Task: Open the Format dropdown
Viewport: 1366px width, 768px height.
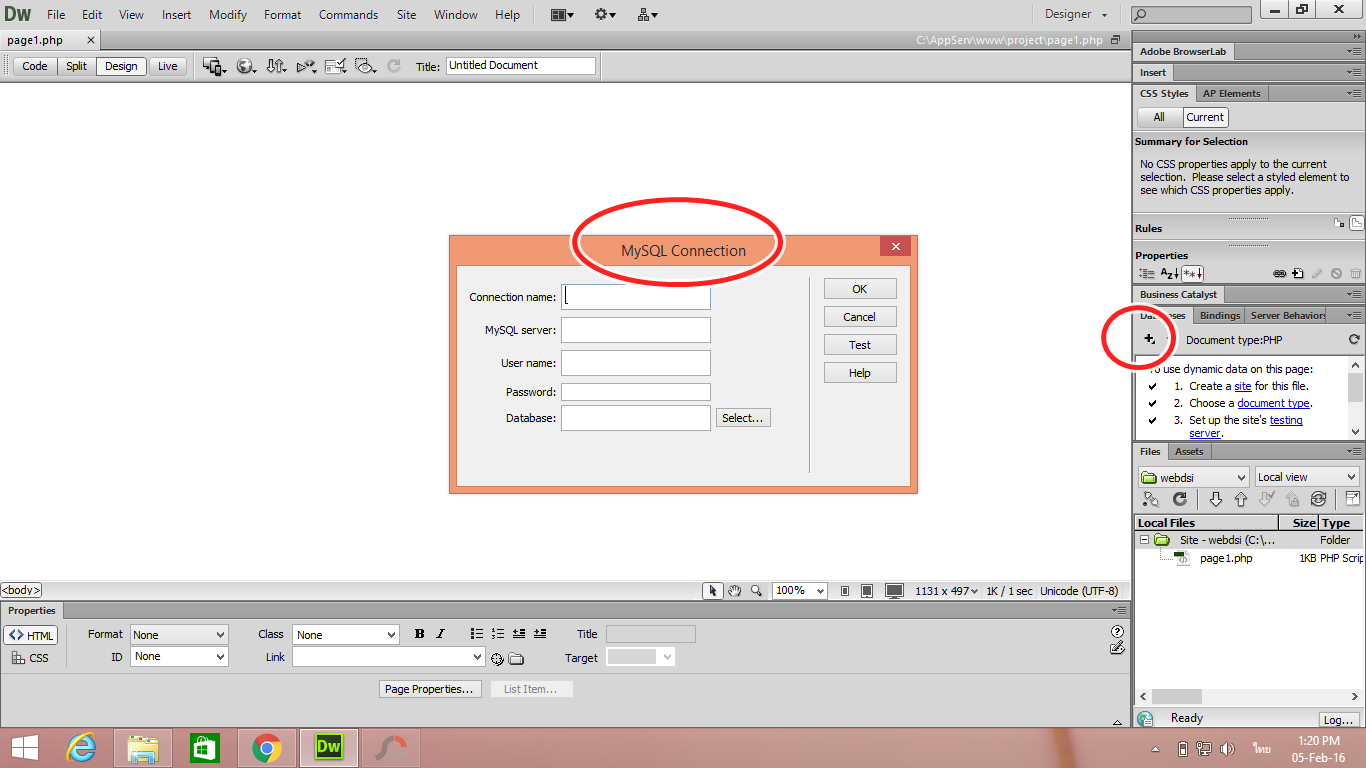Action: coord(179,635)
